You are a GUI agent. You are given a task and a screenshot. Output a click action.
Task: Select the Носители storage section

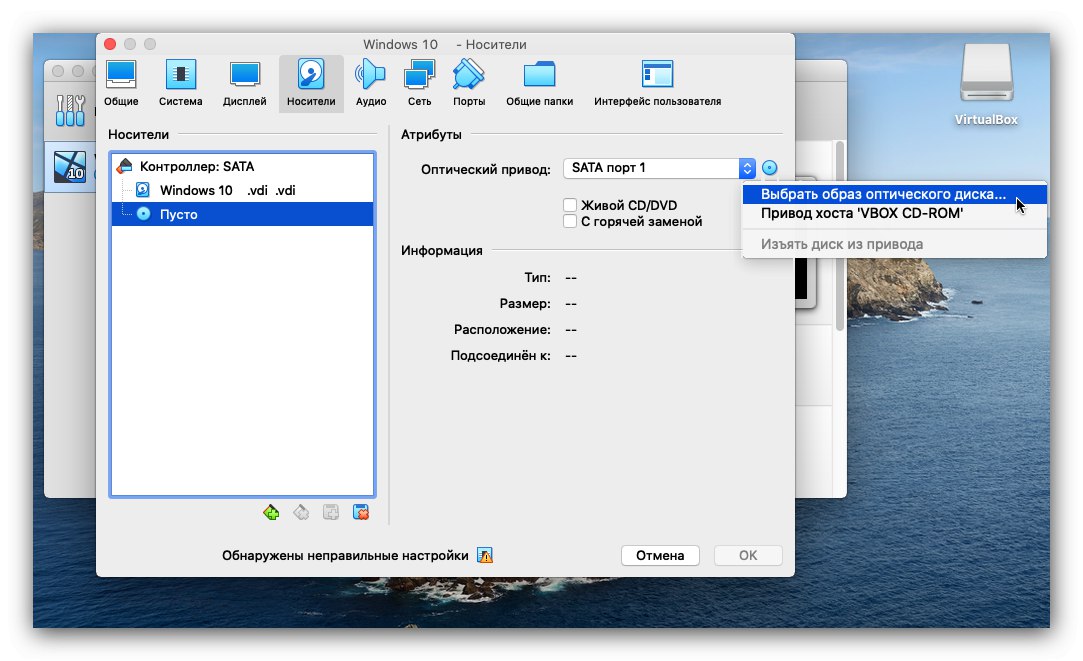click(x=311, y=84)
